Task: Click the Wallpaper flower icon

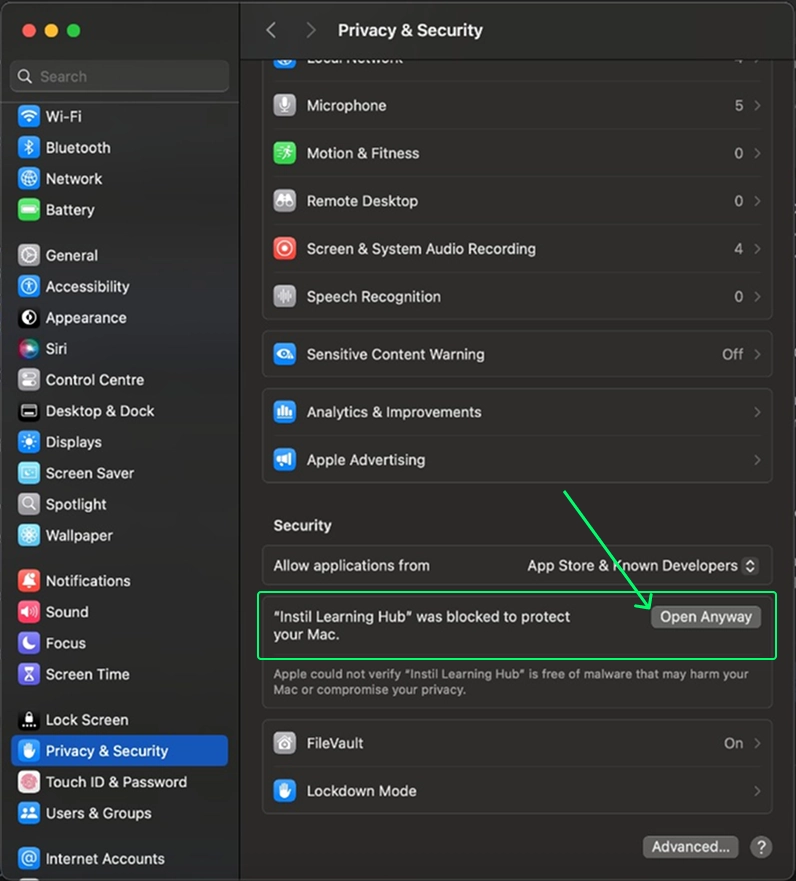Action: (x=29, y=535)
